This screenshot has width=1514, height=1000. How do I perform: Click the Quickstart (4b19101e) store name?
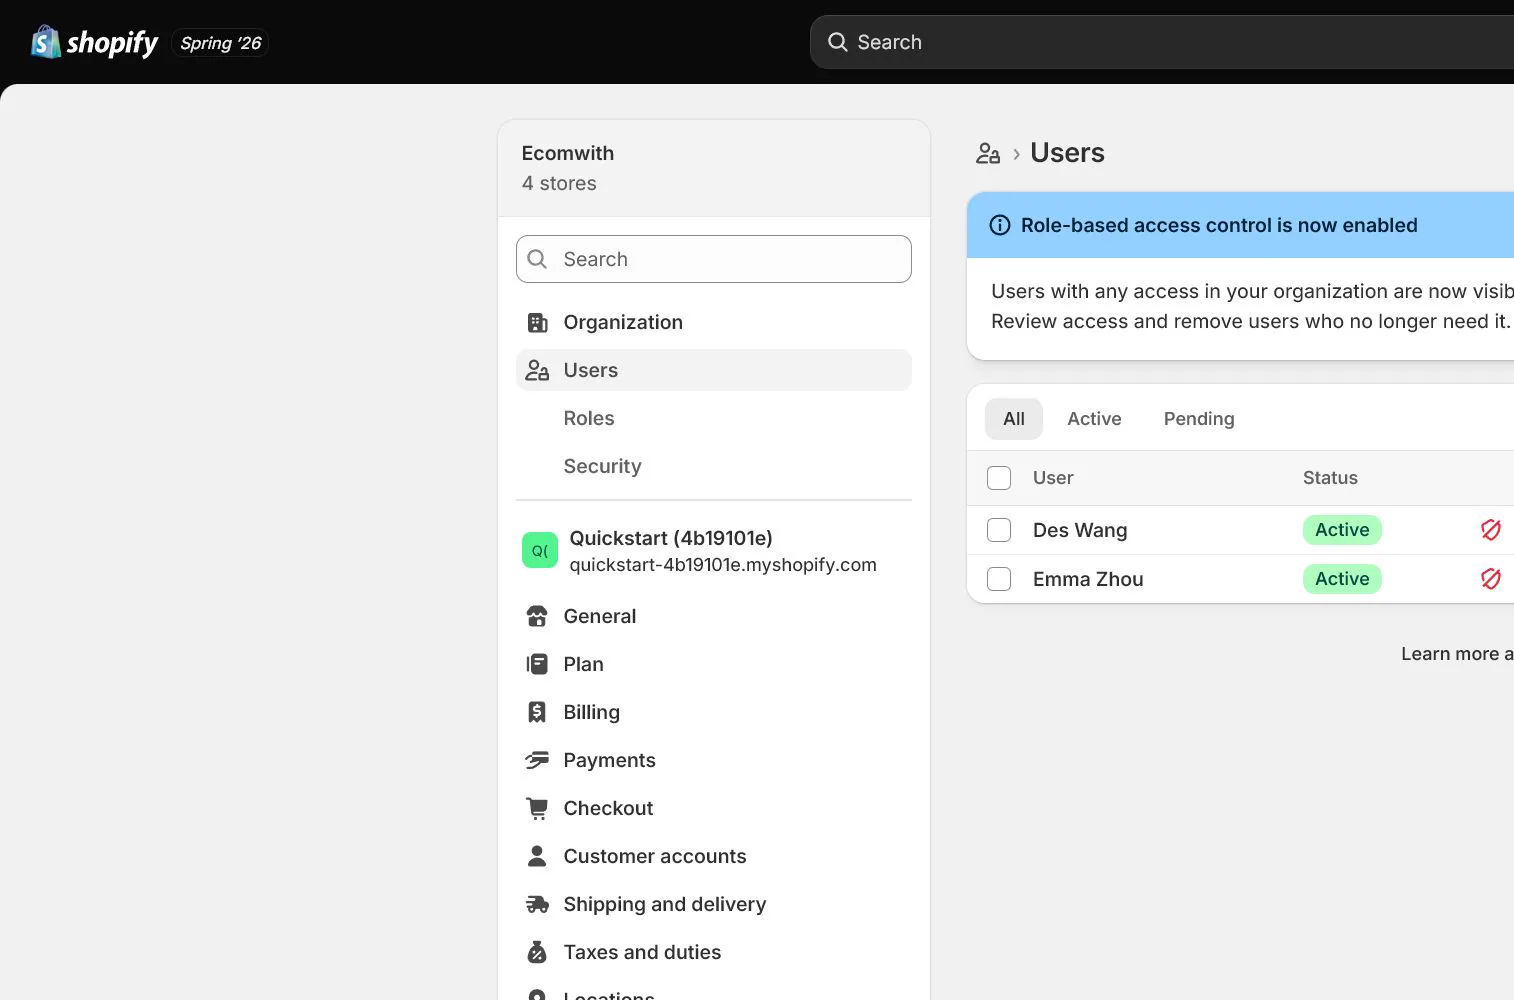tap(671, 538)
